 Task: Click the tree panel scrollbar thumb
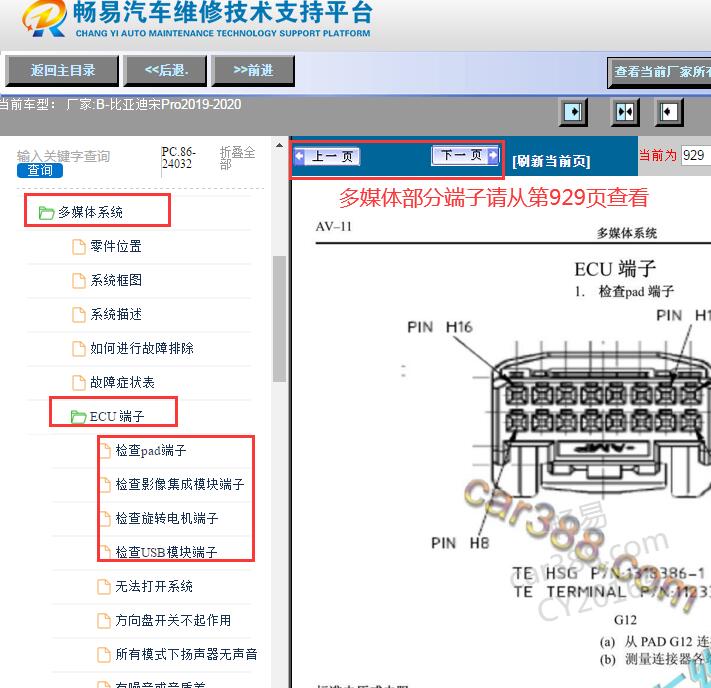[x=279, y=320]
